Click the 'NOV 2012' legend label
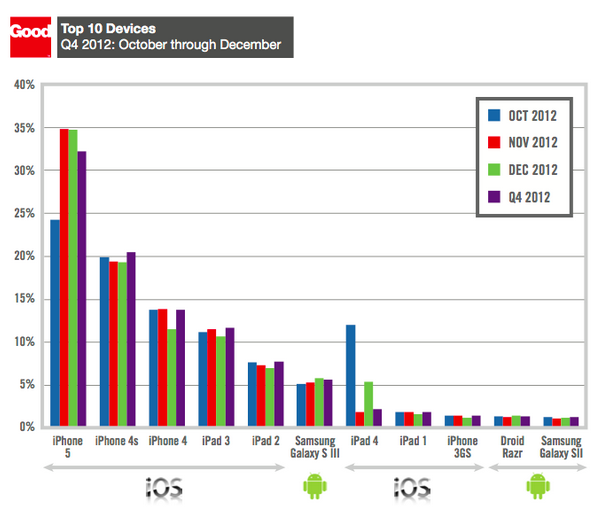 pos(533,142)
